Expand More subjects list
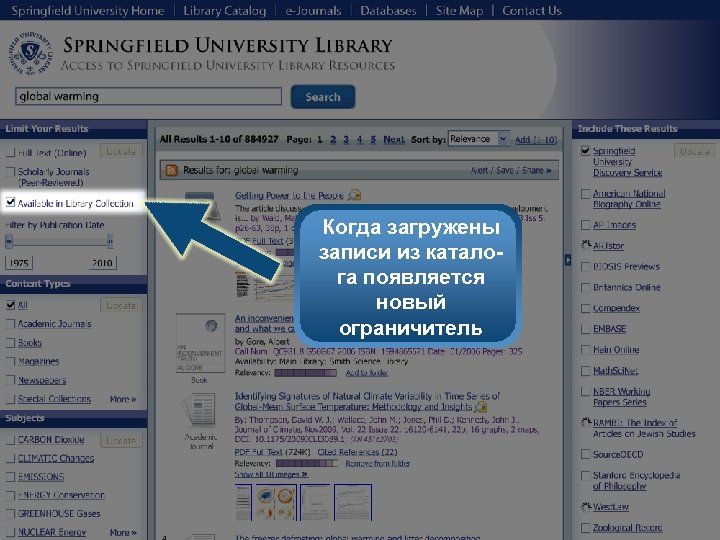 (123, 533)
